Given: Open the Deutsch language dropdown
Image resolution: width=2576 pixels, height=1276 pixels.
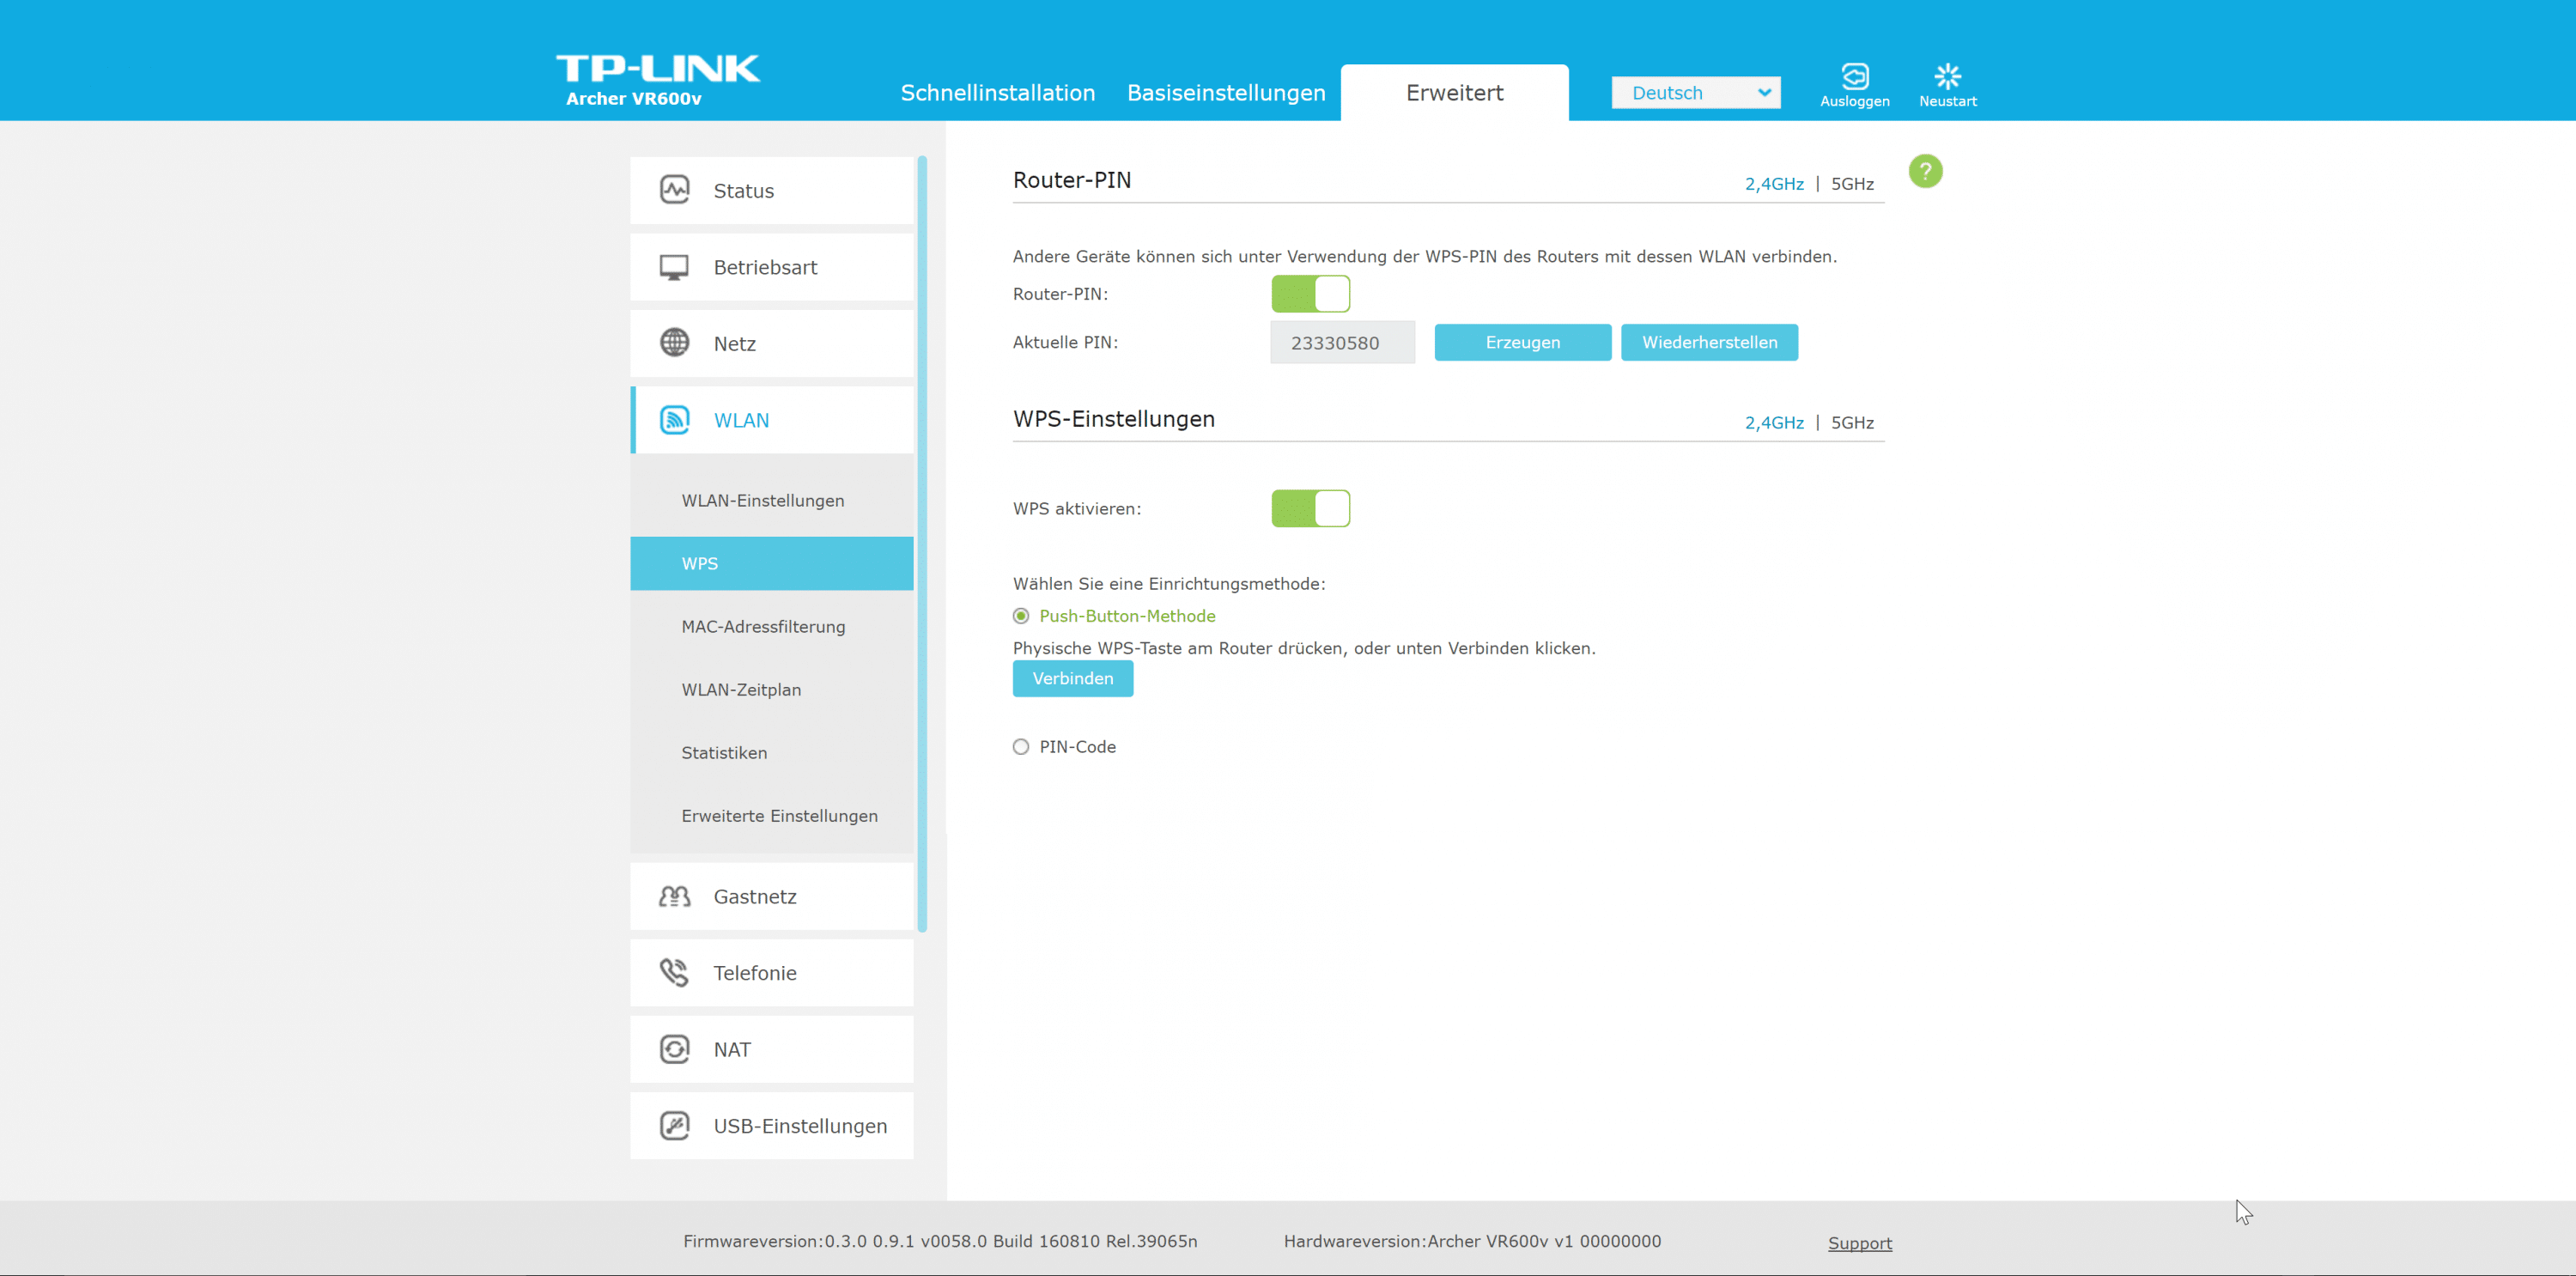Looking at the screenshot, I should point(1695,93).
